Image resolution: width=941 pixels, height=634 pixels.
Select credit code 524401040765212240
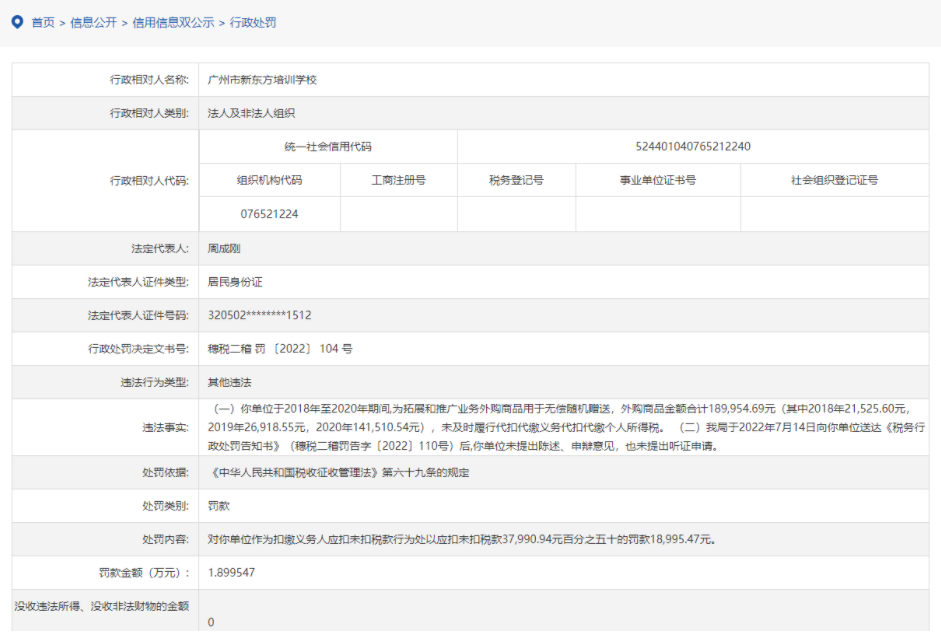[693, 146]
